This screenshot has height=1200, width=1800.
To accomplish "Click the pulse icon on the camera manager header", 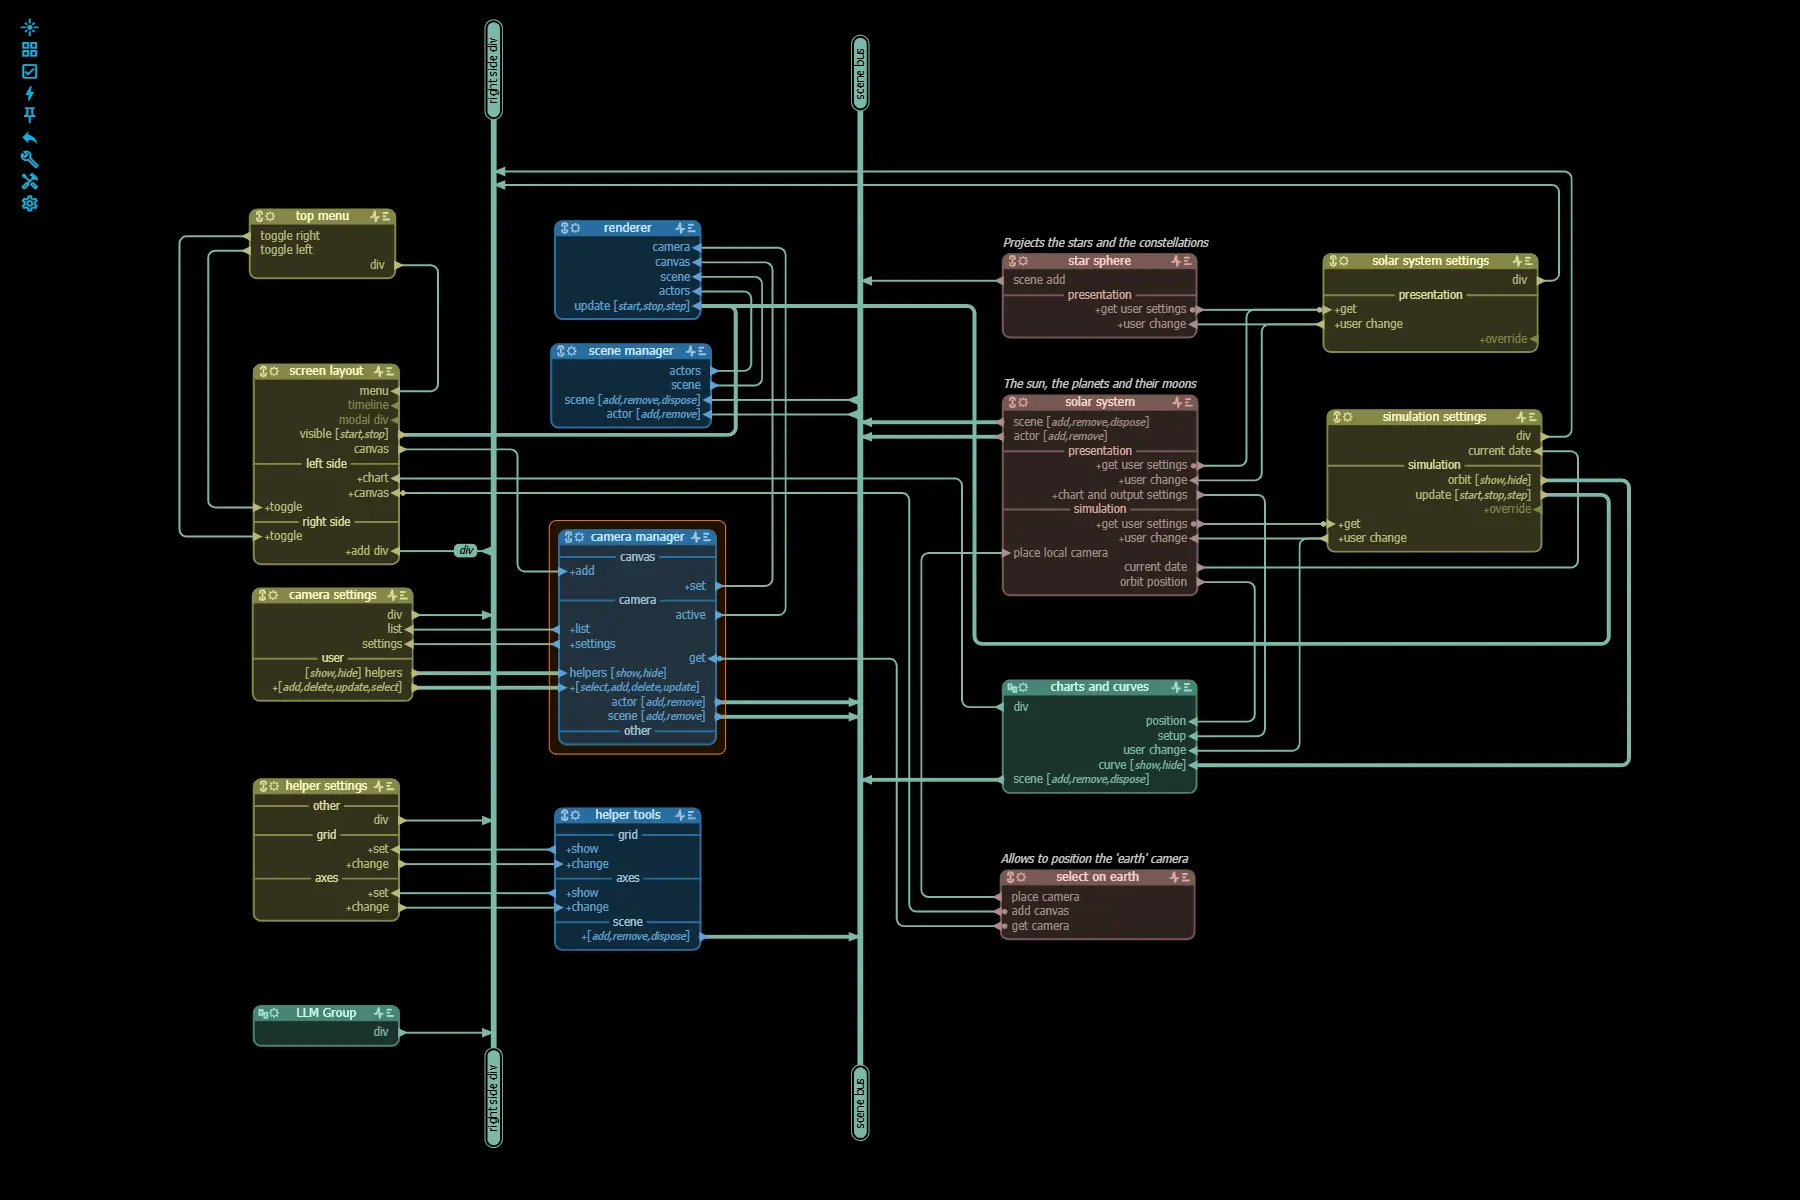I will coord(696,537).
